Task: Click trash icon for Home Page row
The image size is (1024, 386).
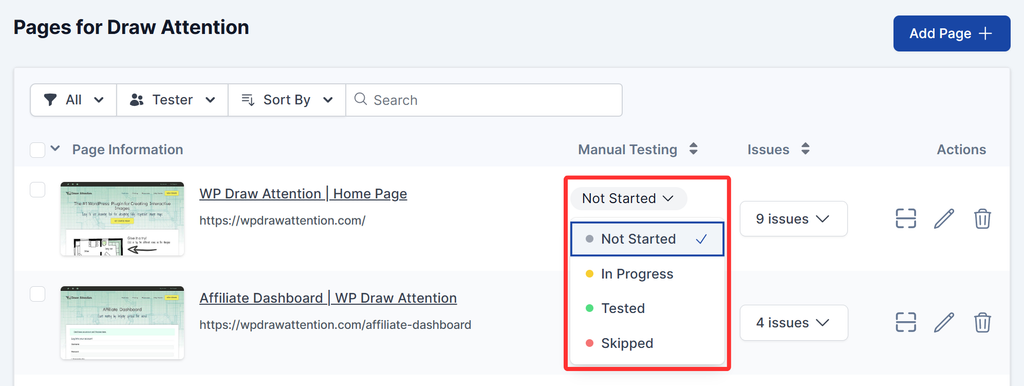Action: click(982, 219)
